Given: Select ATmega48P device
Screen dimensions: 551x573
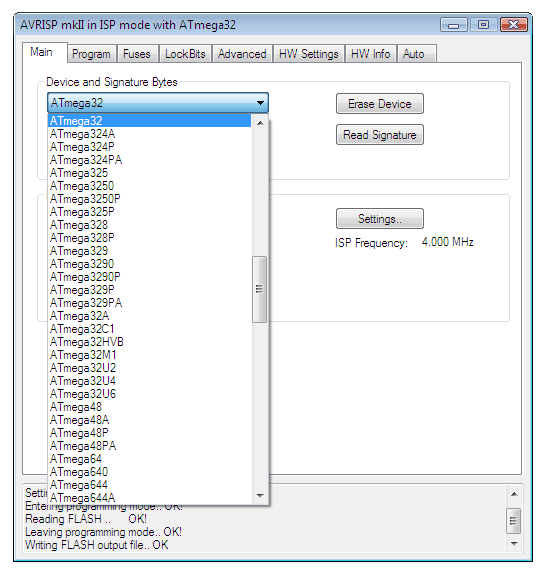Looking at the screenshot, I should pos(149,433).
